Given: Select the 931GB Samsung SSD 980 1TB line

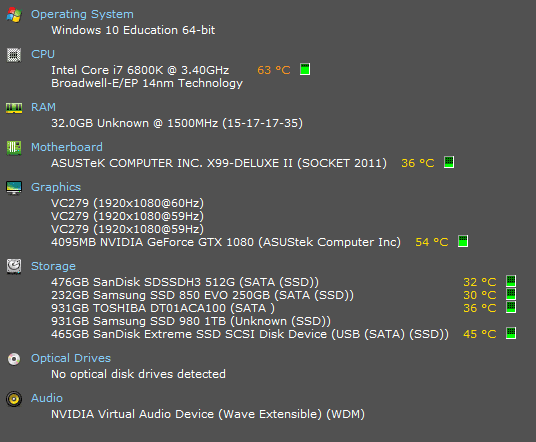Looking at the screenshot, I should 191,321.
